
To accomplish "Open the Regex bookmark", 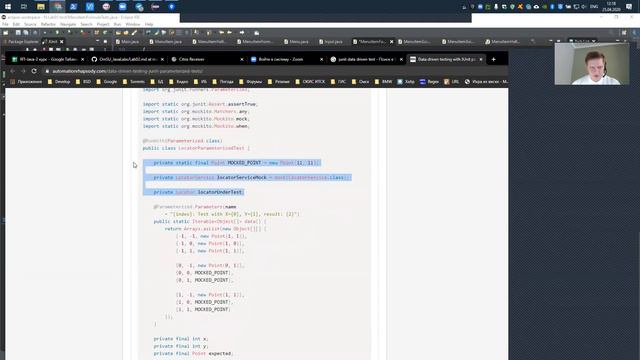I will pos(429,82).
